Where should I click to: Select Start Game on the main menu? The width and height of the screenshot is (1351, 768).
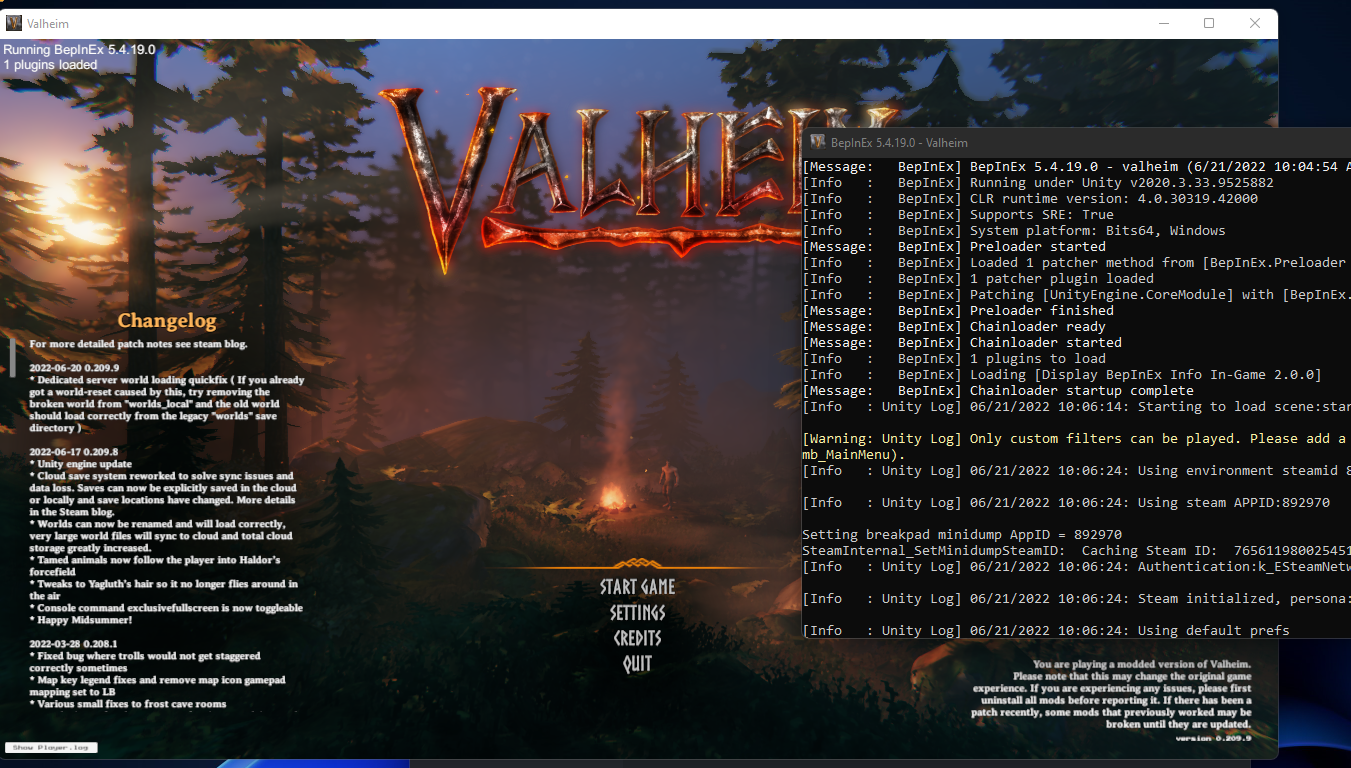pyautogui.click(x=637, y=587)
